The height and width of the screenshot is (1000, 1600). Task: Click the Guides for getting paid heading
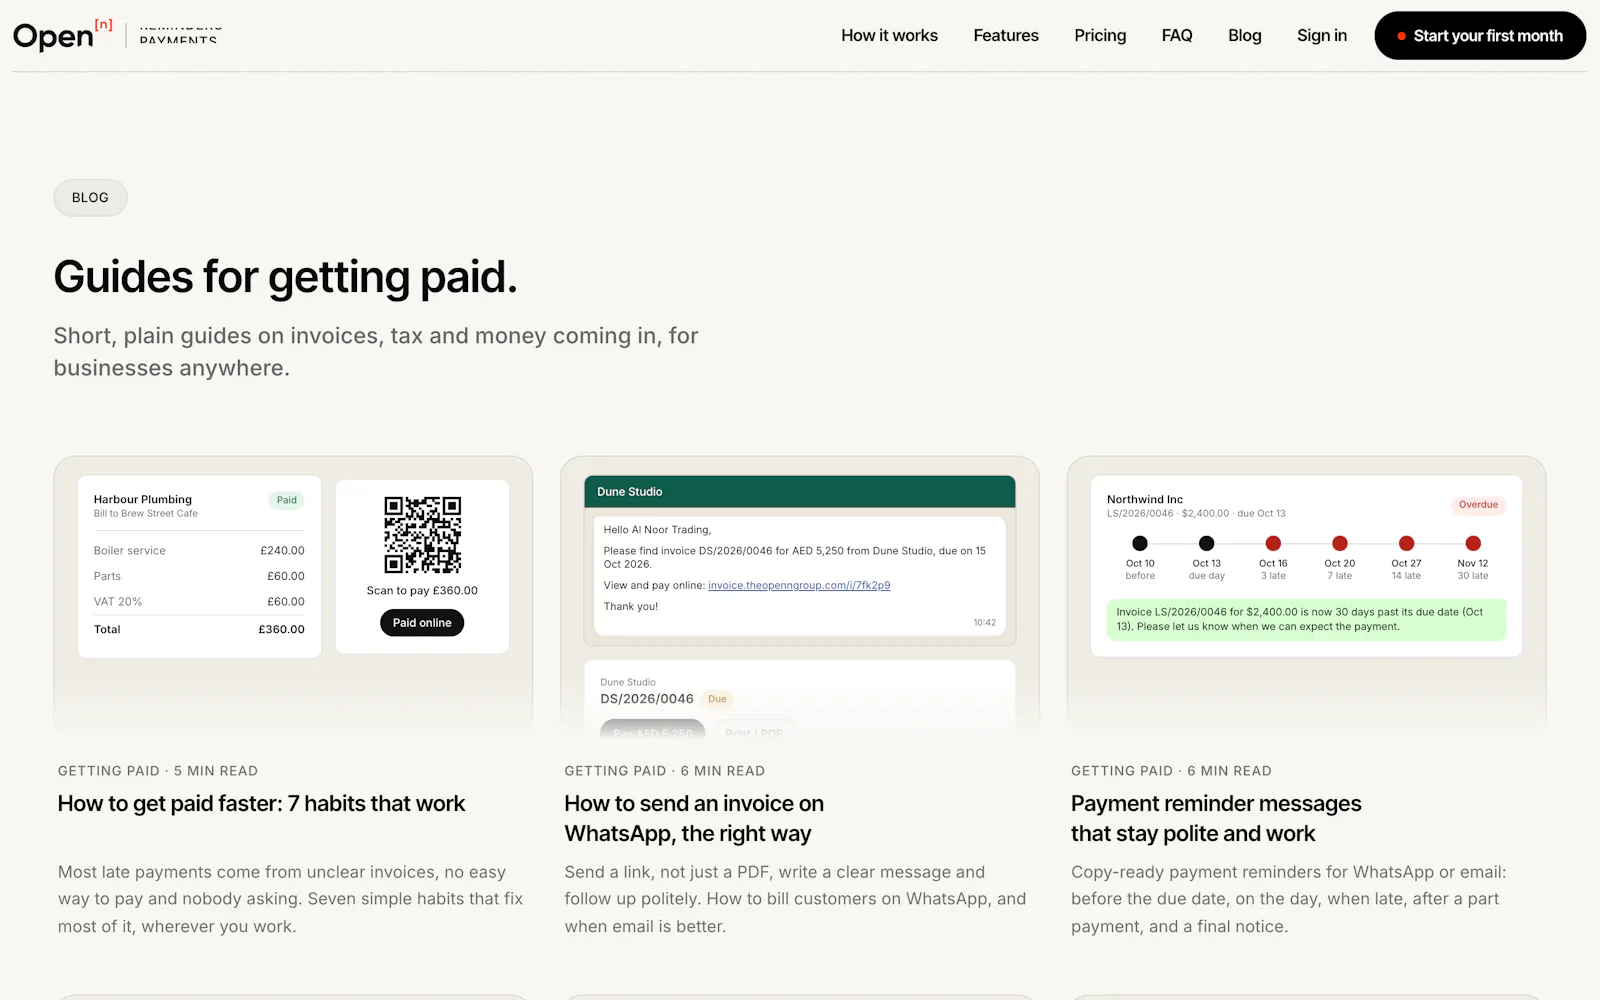[285, 277]
